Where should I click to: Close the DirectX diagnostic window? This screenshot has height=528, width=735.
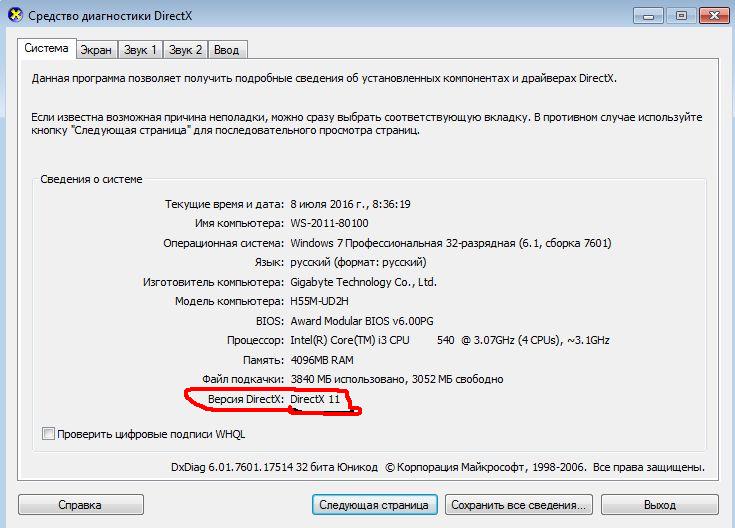714,16
